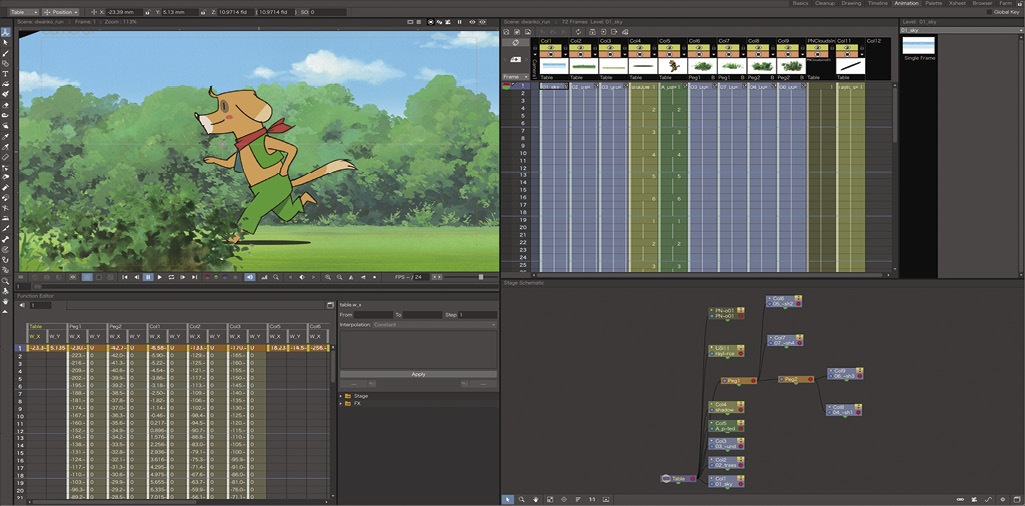Screen dimensions: 1025x506
Task: Switch to the Timeline room tab
Action: [x=878, y=3]
